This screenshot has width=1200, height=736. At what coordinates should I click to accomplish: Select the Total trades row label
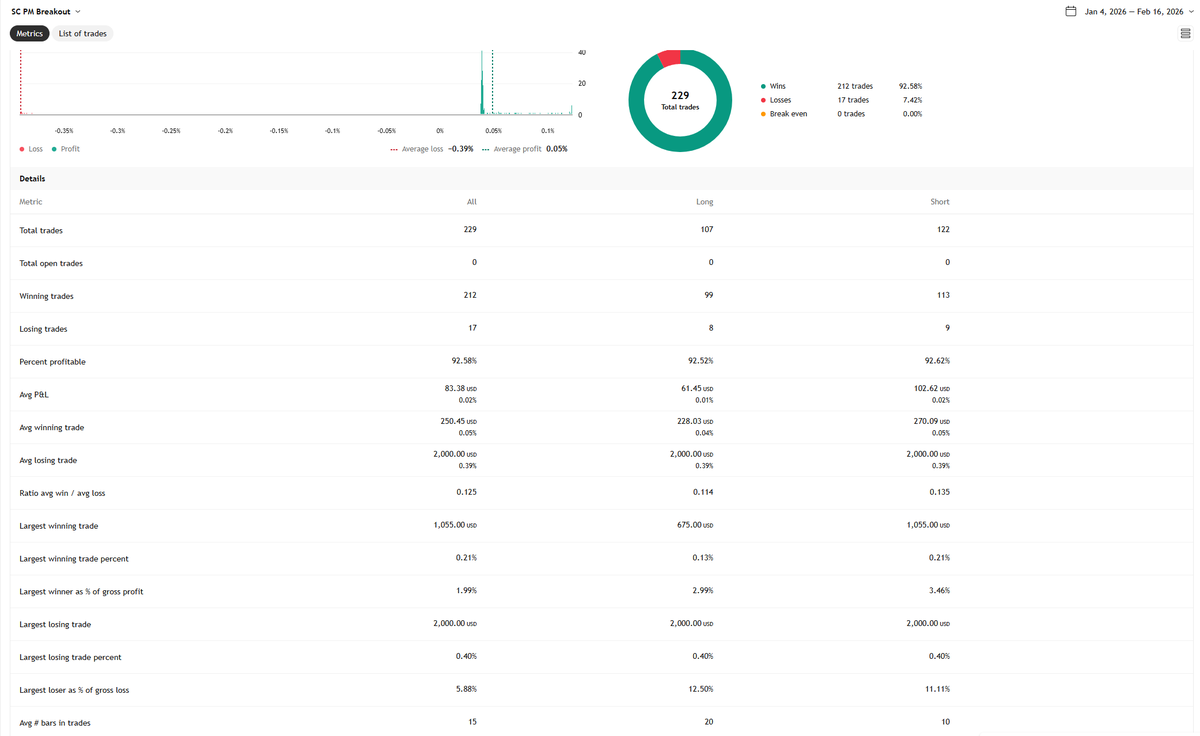tap(41, 230)
